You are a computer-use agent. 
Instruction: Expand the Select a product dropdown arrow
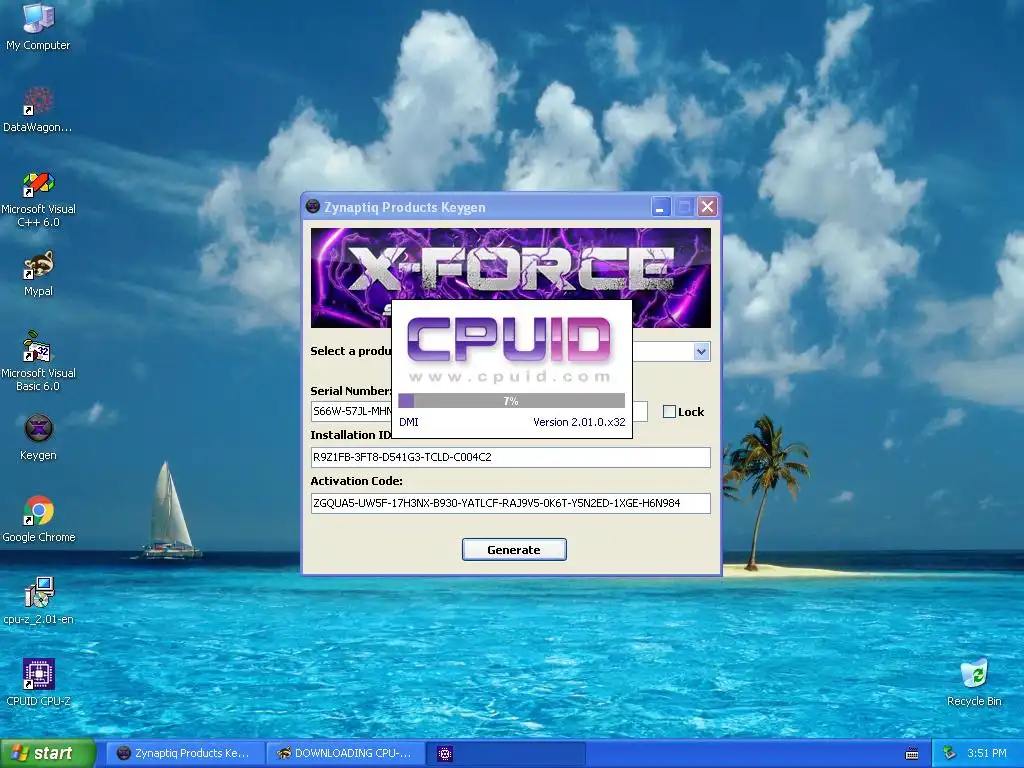pos(701,352)
